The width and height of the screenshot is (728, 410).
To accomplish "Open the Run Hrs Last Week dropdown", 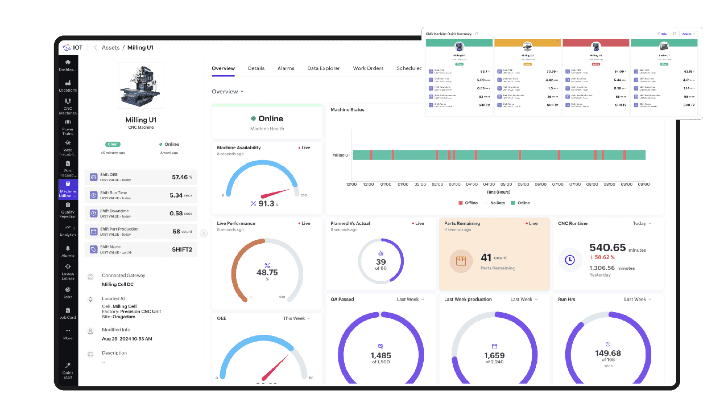I will 637,299.
